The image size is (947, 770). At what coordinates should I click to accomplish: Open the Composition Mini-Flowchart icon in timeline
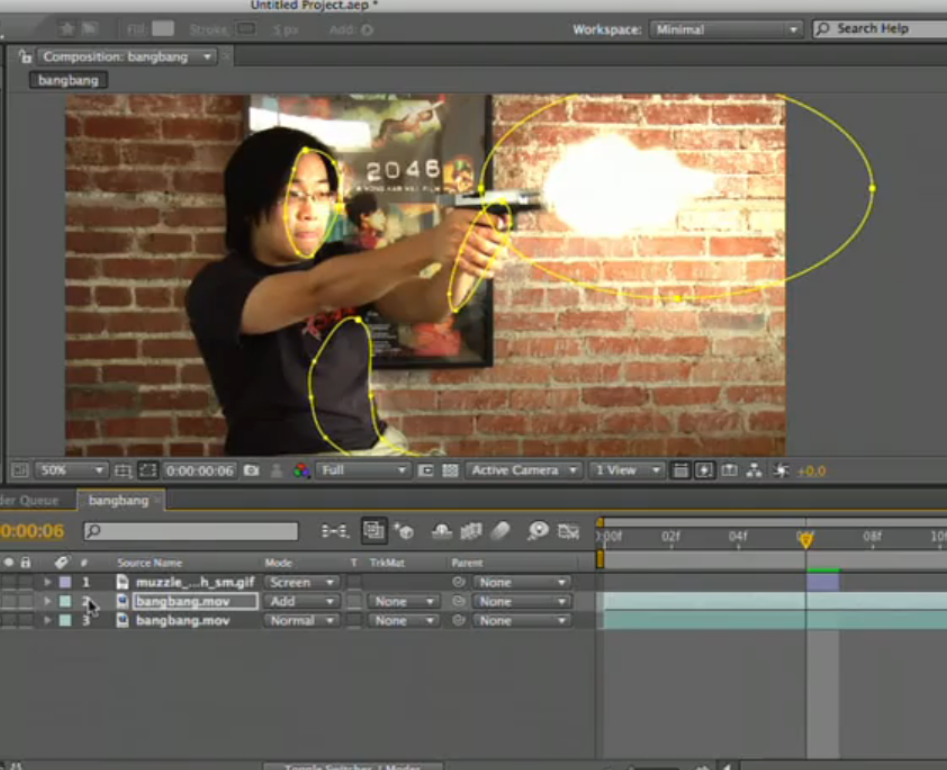point(335,531)
